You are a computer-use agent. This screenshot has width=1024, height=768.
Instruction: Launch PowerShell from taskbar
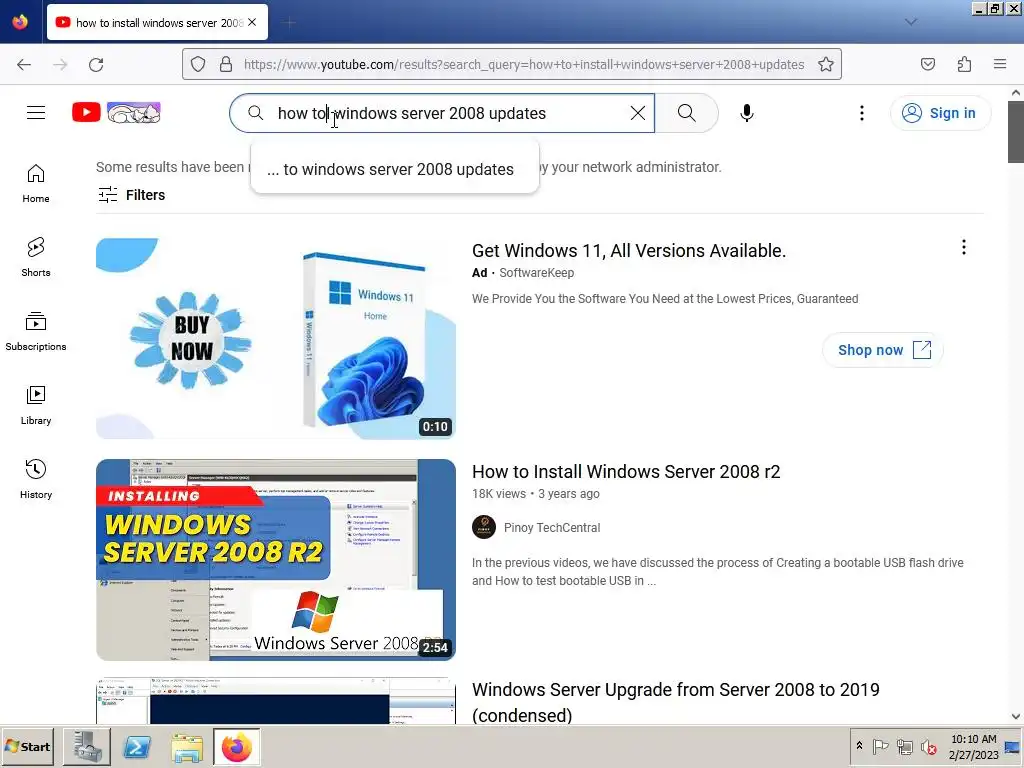pyautogui.click(x=137, y=746)
